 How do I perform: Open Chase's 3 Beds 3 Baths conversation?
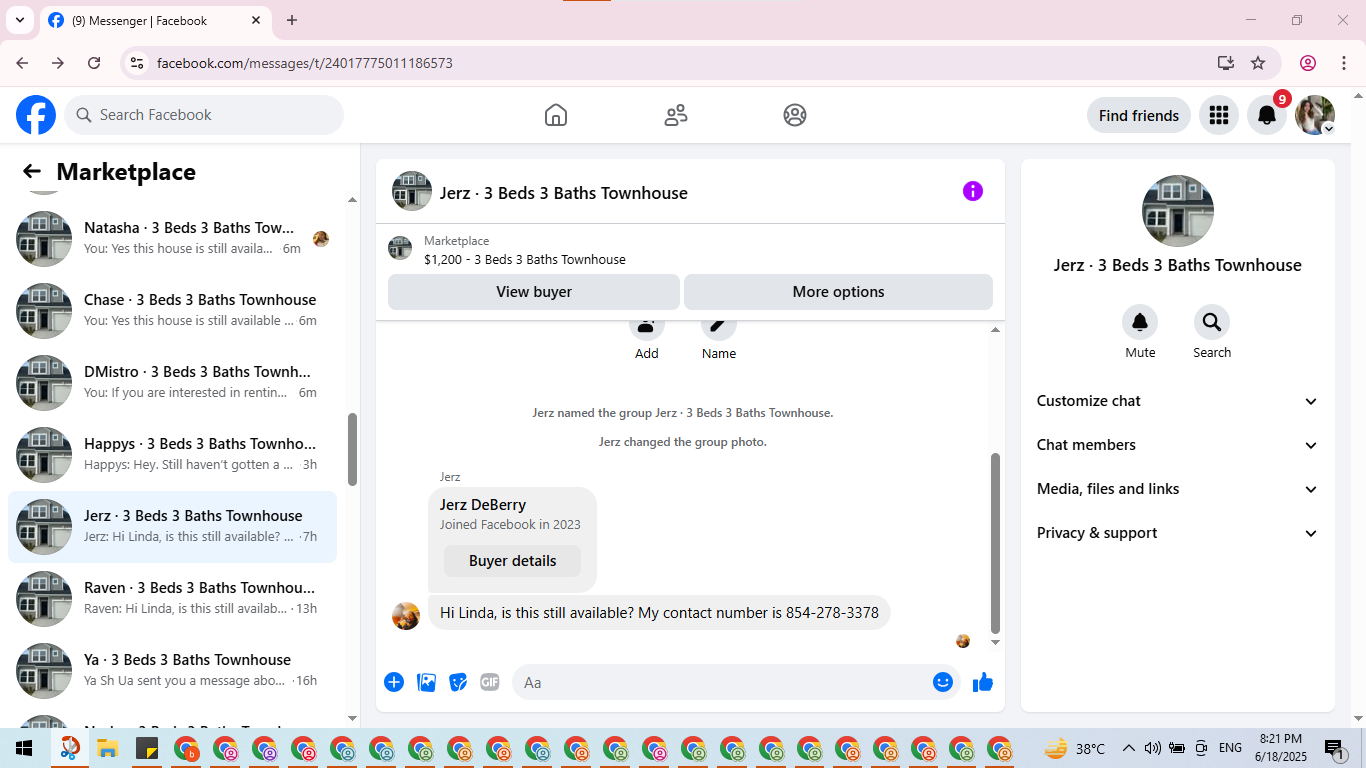172,311
